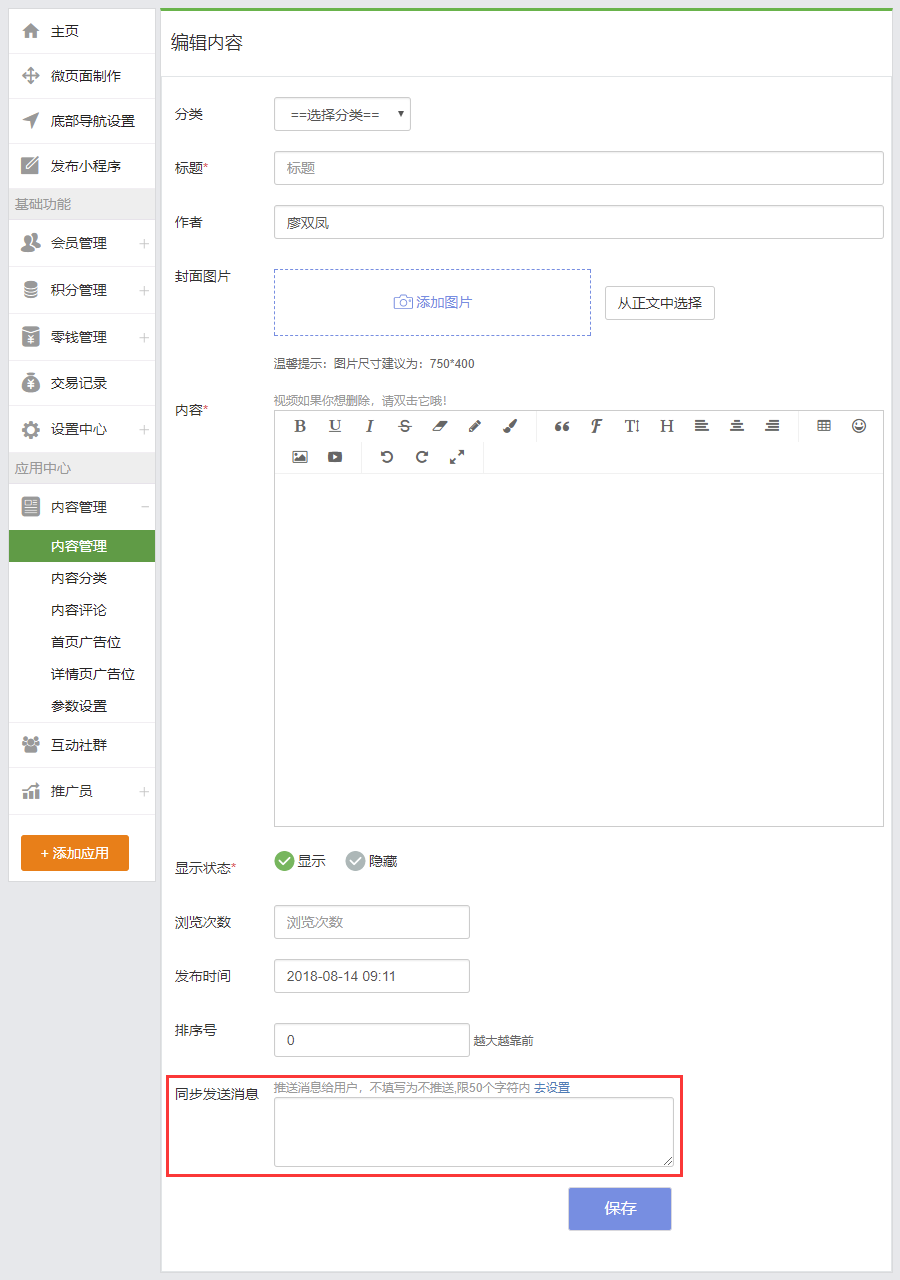Image resolution: width=900 pixels, height=1280 pixels.
Task: Undo the last editor action
Action: click(387, 457)
